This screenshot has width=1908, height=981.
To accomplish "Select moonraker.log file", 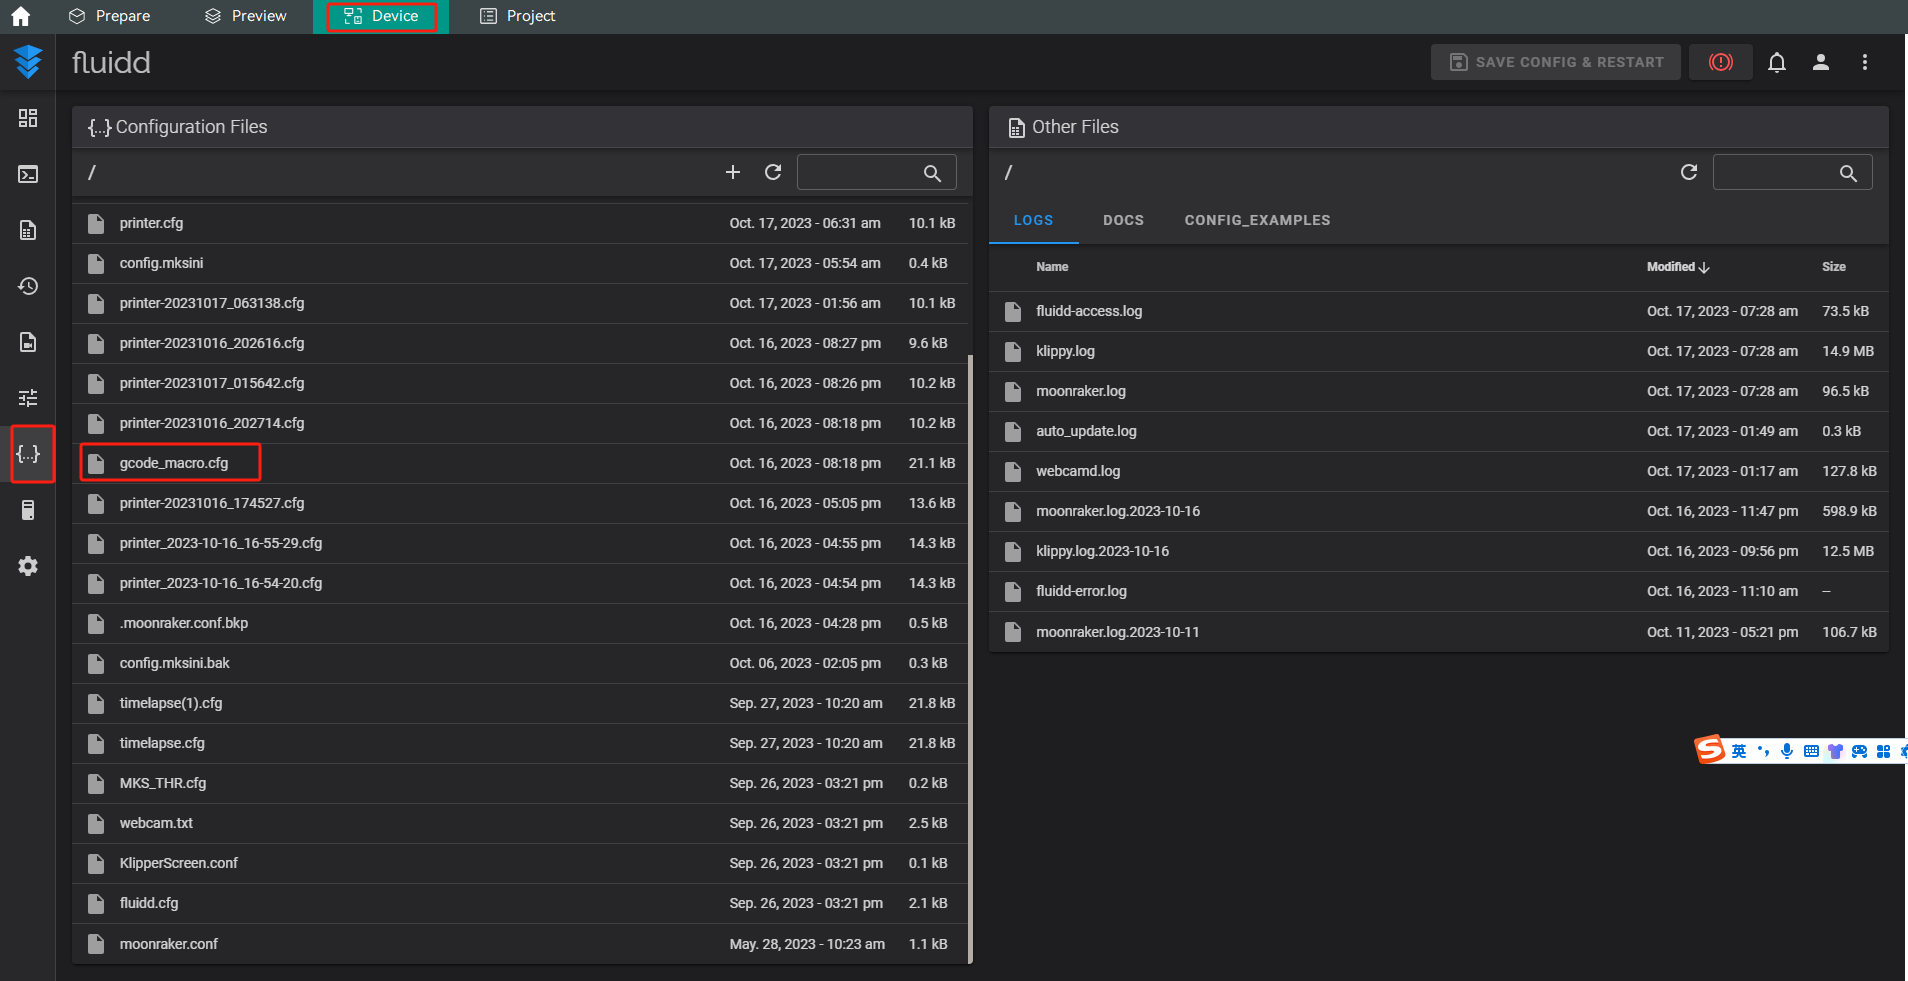I will pos(1439,391).
